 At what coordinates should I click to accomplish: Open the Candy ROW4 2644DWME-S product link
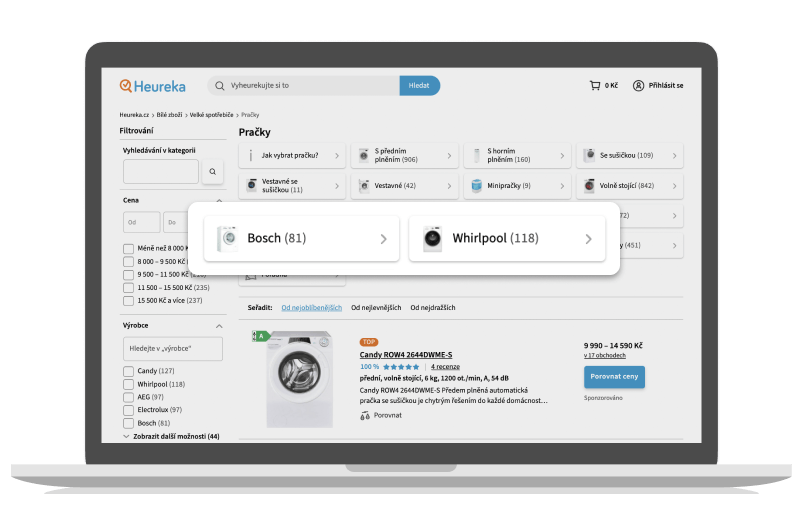(406, 355)
